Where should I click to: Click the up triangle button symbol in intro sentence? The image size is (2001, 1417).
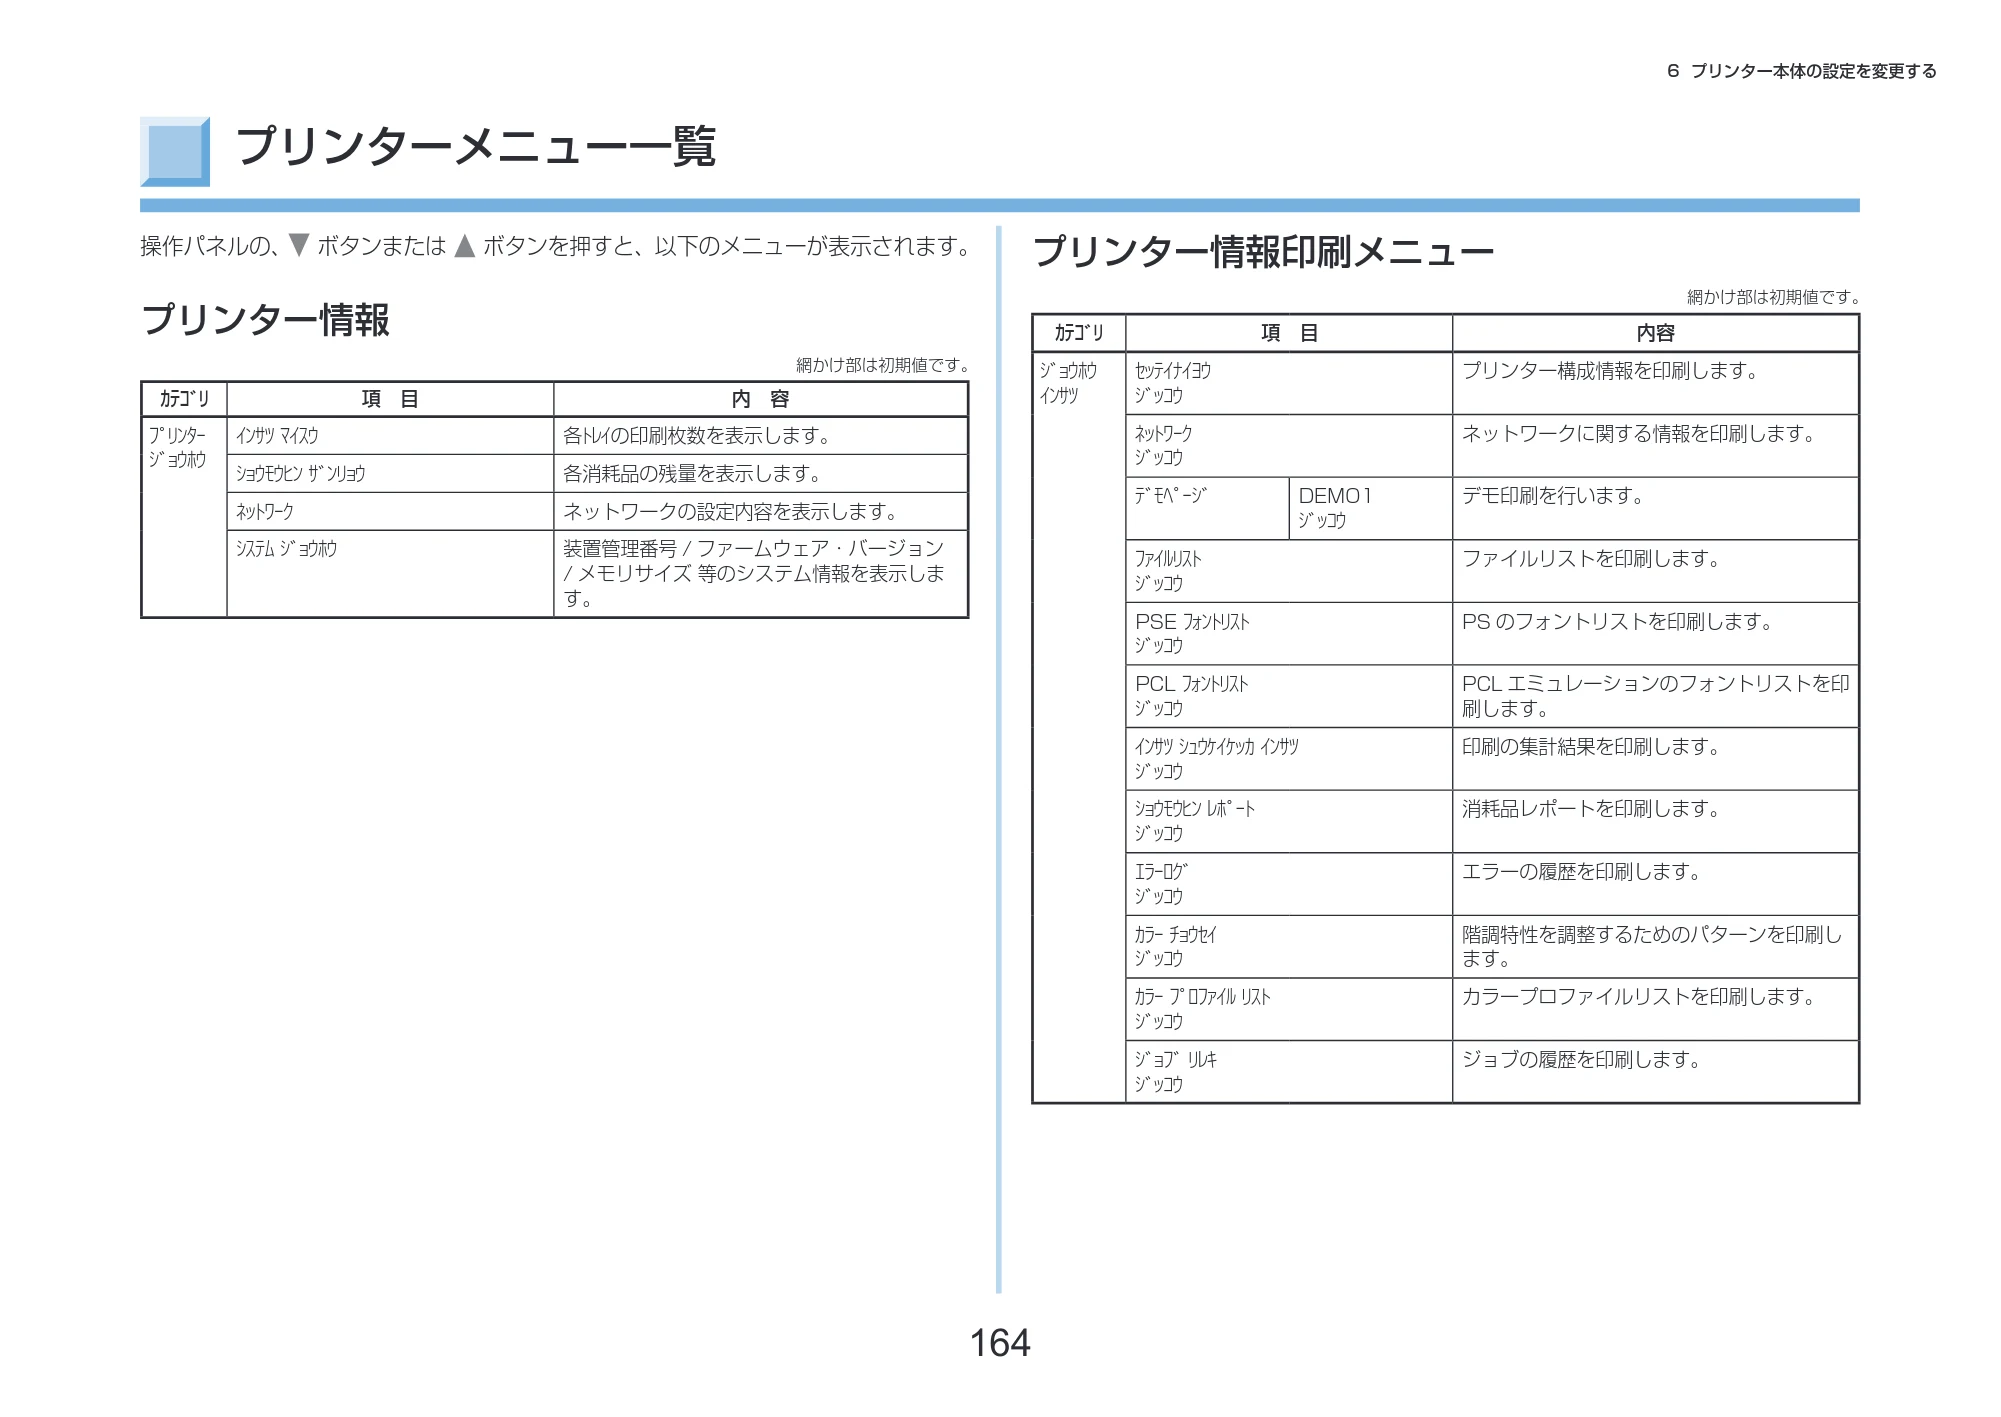464,245
